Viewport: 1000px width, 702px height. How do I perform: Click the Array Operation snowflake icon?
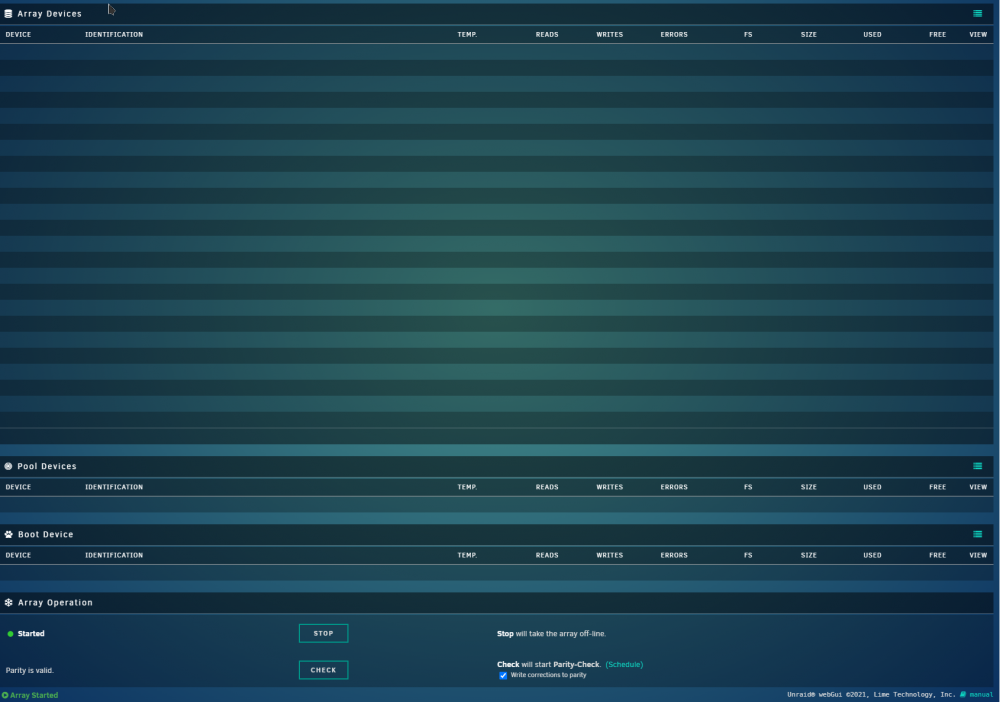[8, 603]
